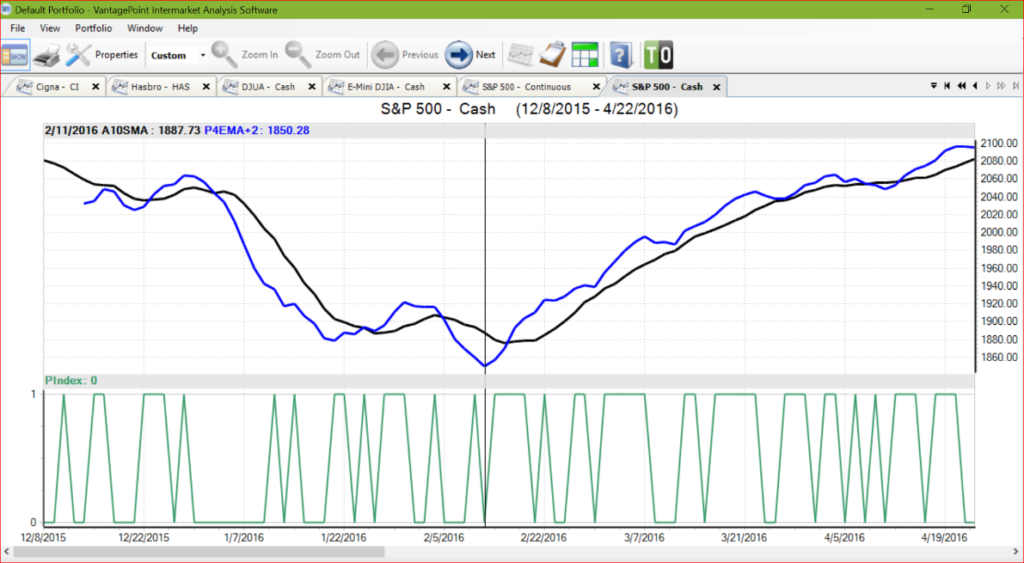The height and width of the screenshot is (563, 1024).
Task: Switch to the E-Mini DJIA - Cash tab
Action: (x=387, y=86)
